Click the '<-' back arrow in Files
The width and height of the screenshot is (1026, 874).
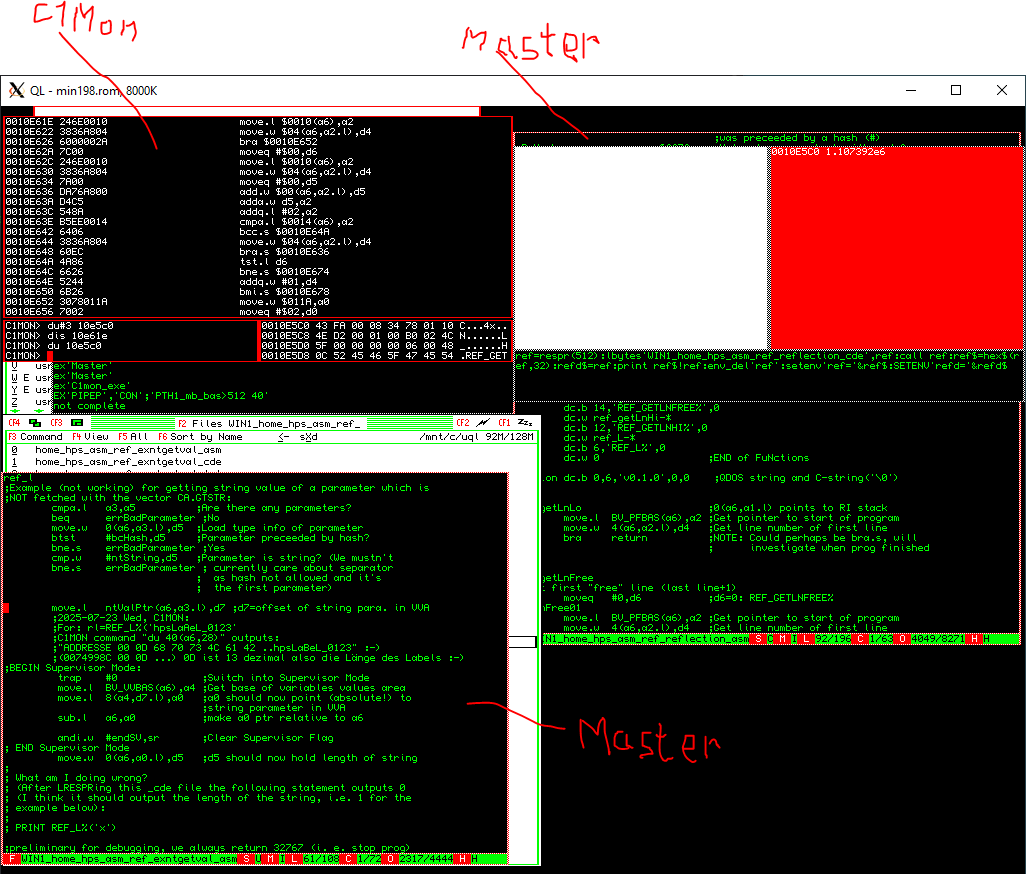click(283, 436)
